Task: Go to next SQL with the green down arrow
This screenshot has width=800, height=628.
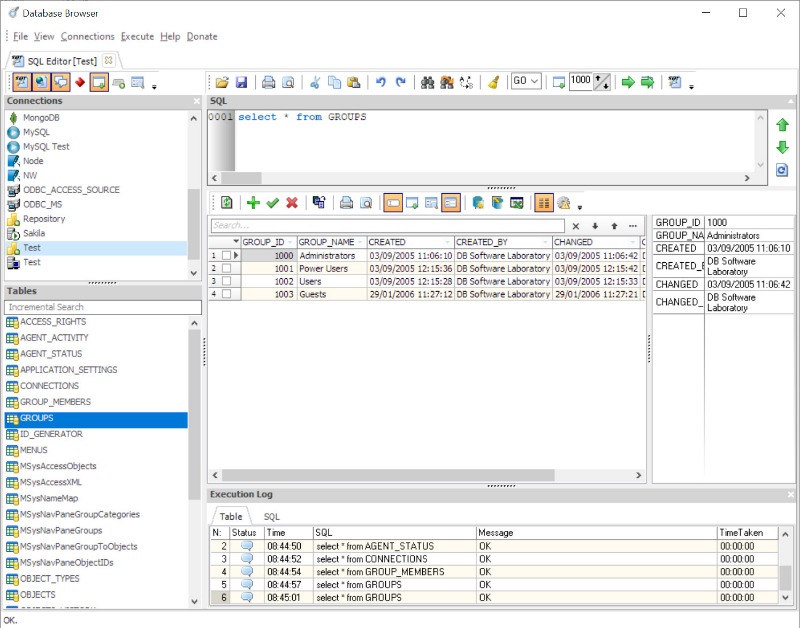Action: [x=782, y=147]
